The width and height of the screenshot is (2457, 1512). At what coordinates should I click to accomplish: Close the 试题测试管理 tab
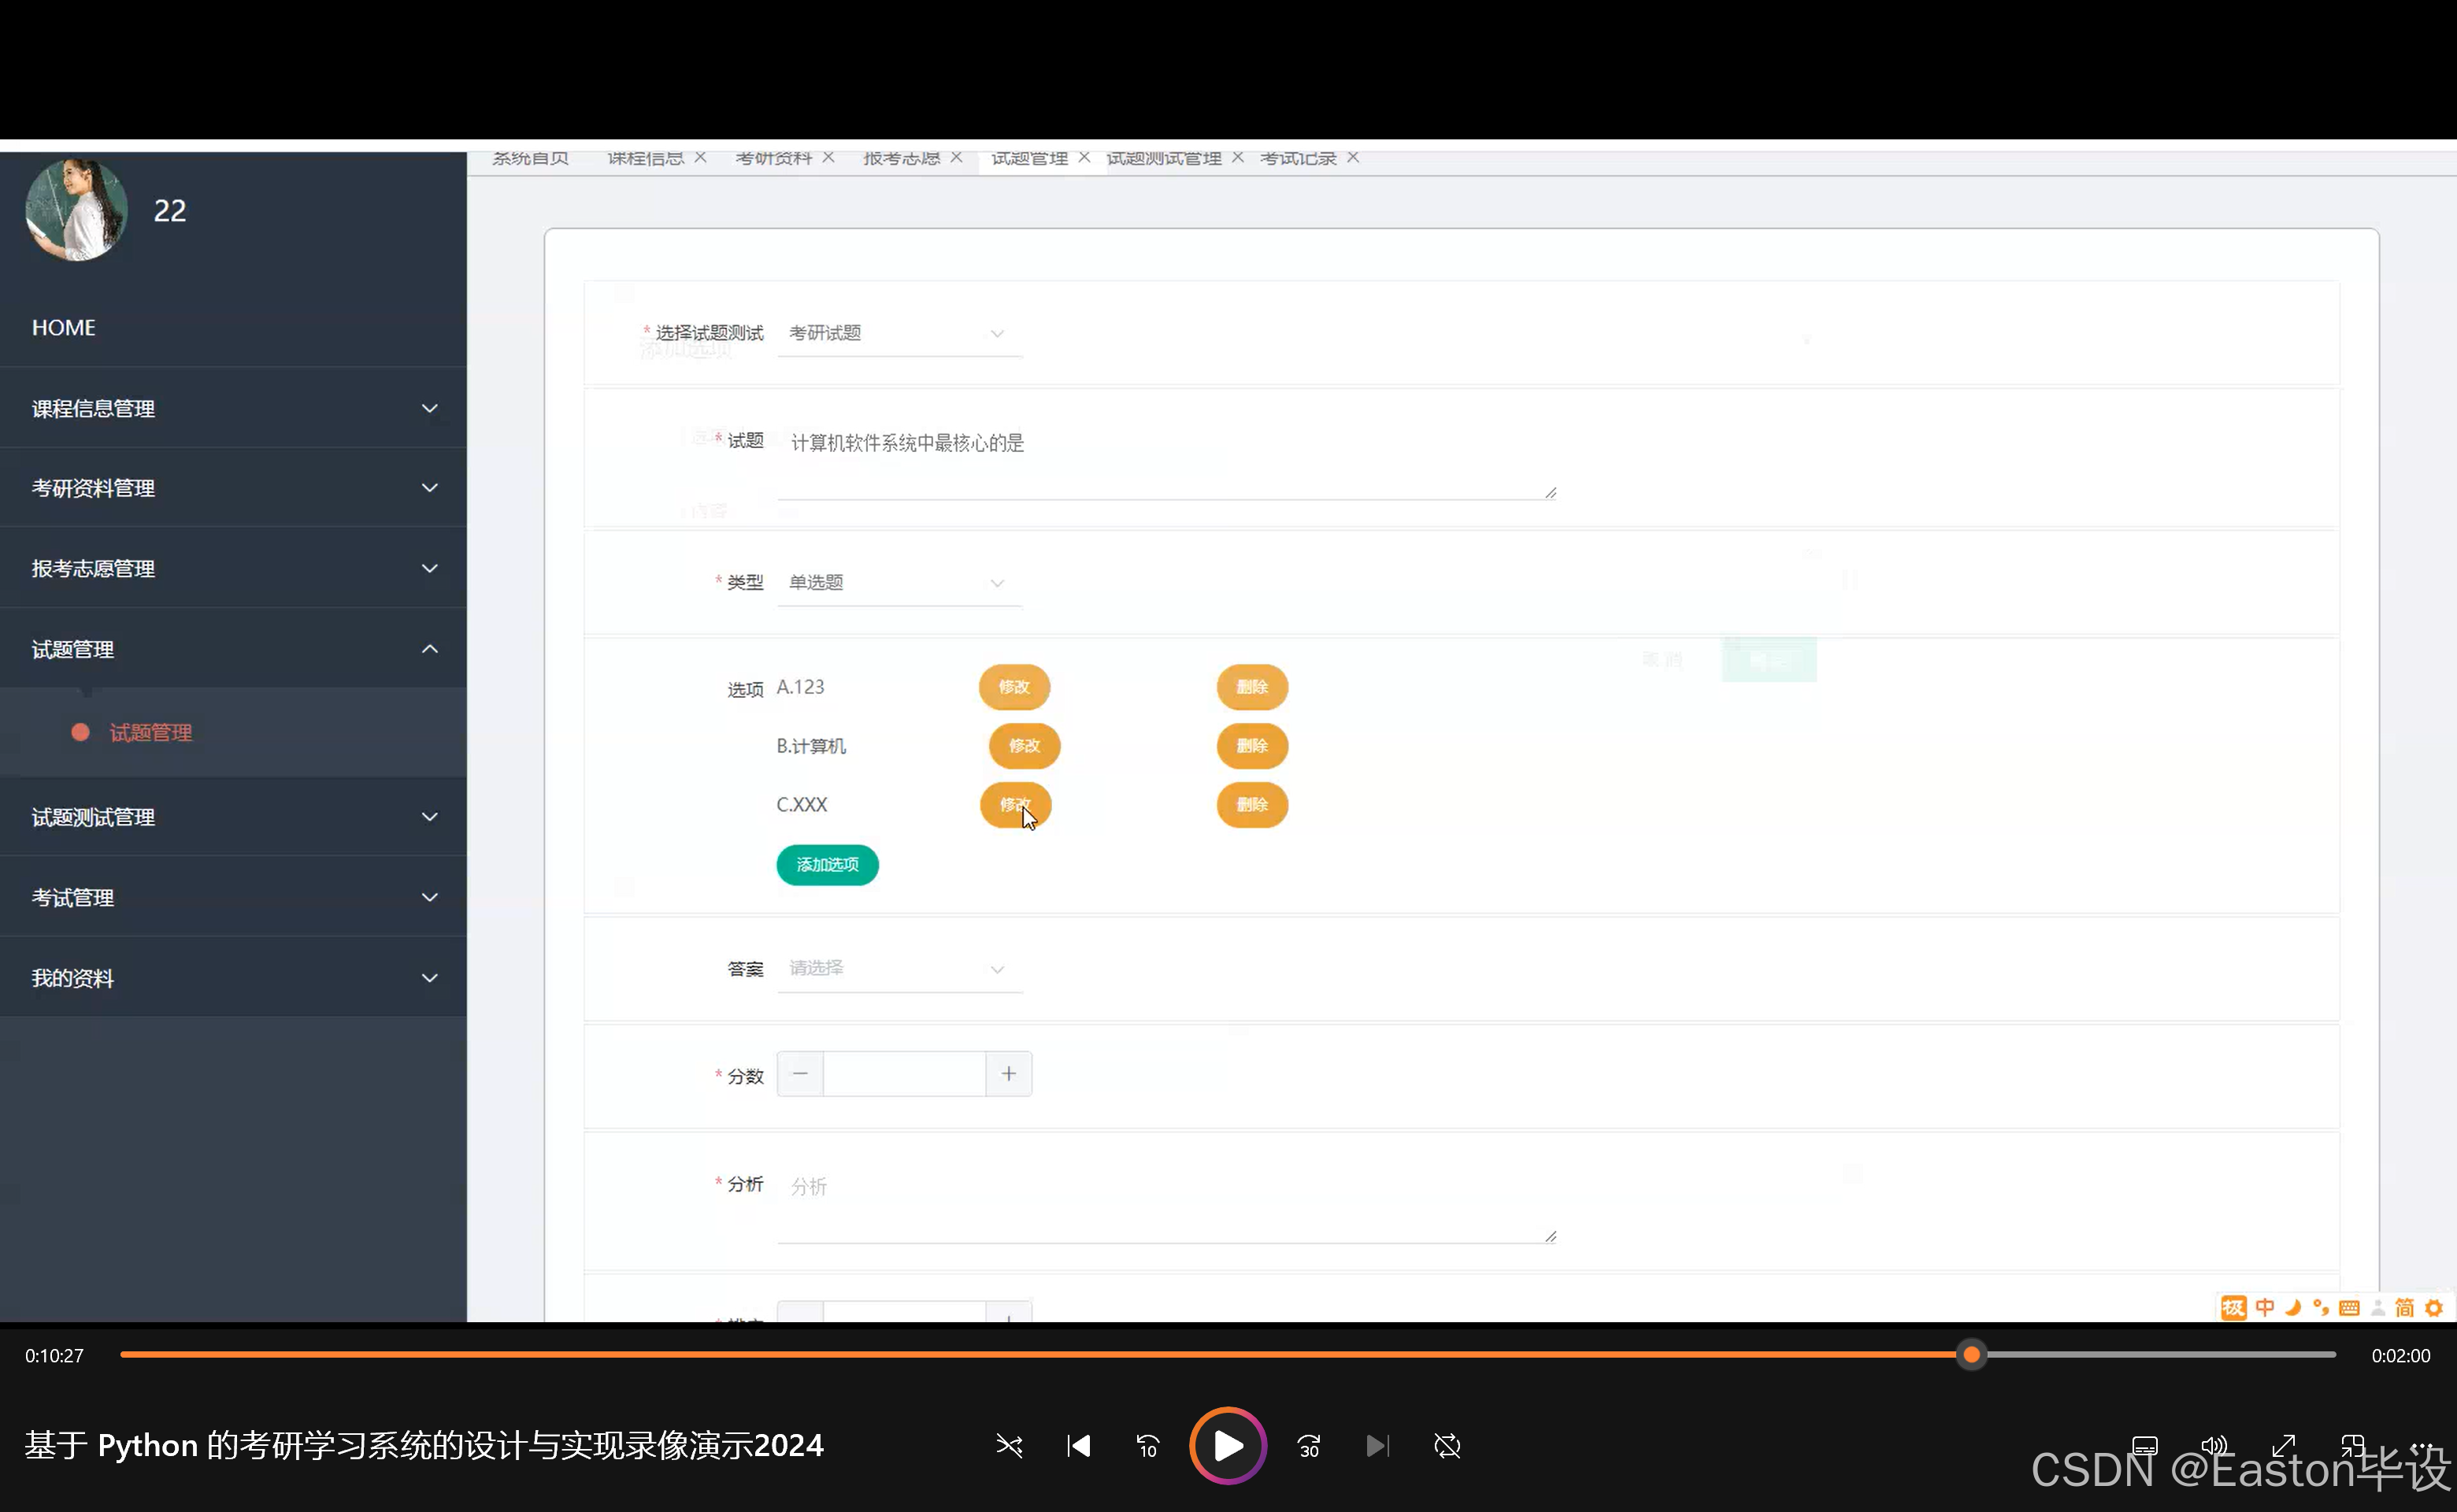point(1237,158)
